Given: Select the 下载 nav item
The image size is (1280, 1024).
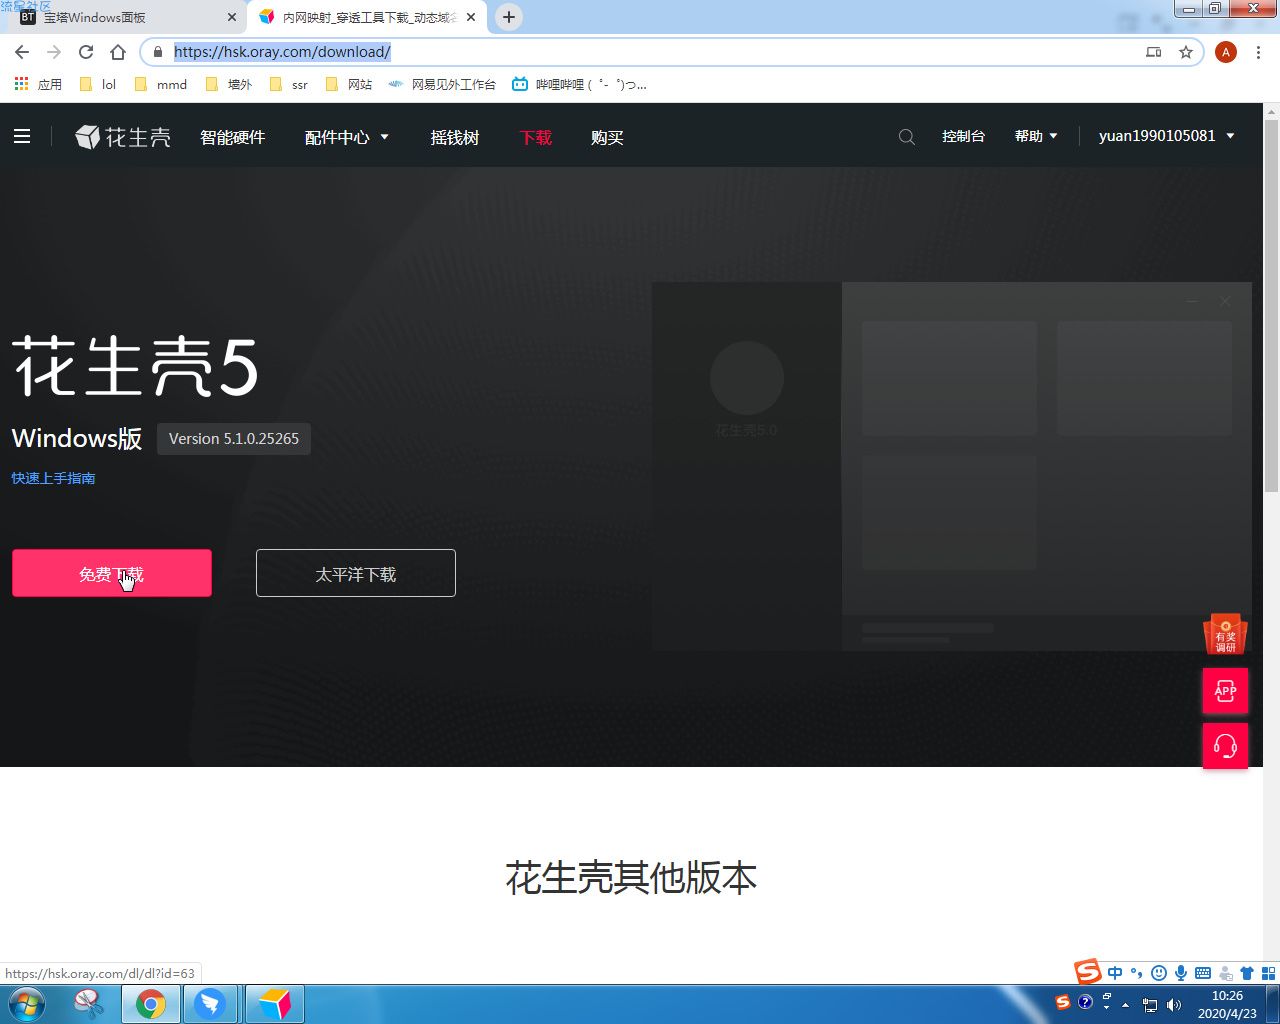Looking at the screenshot, I should coord(536,137).
